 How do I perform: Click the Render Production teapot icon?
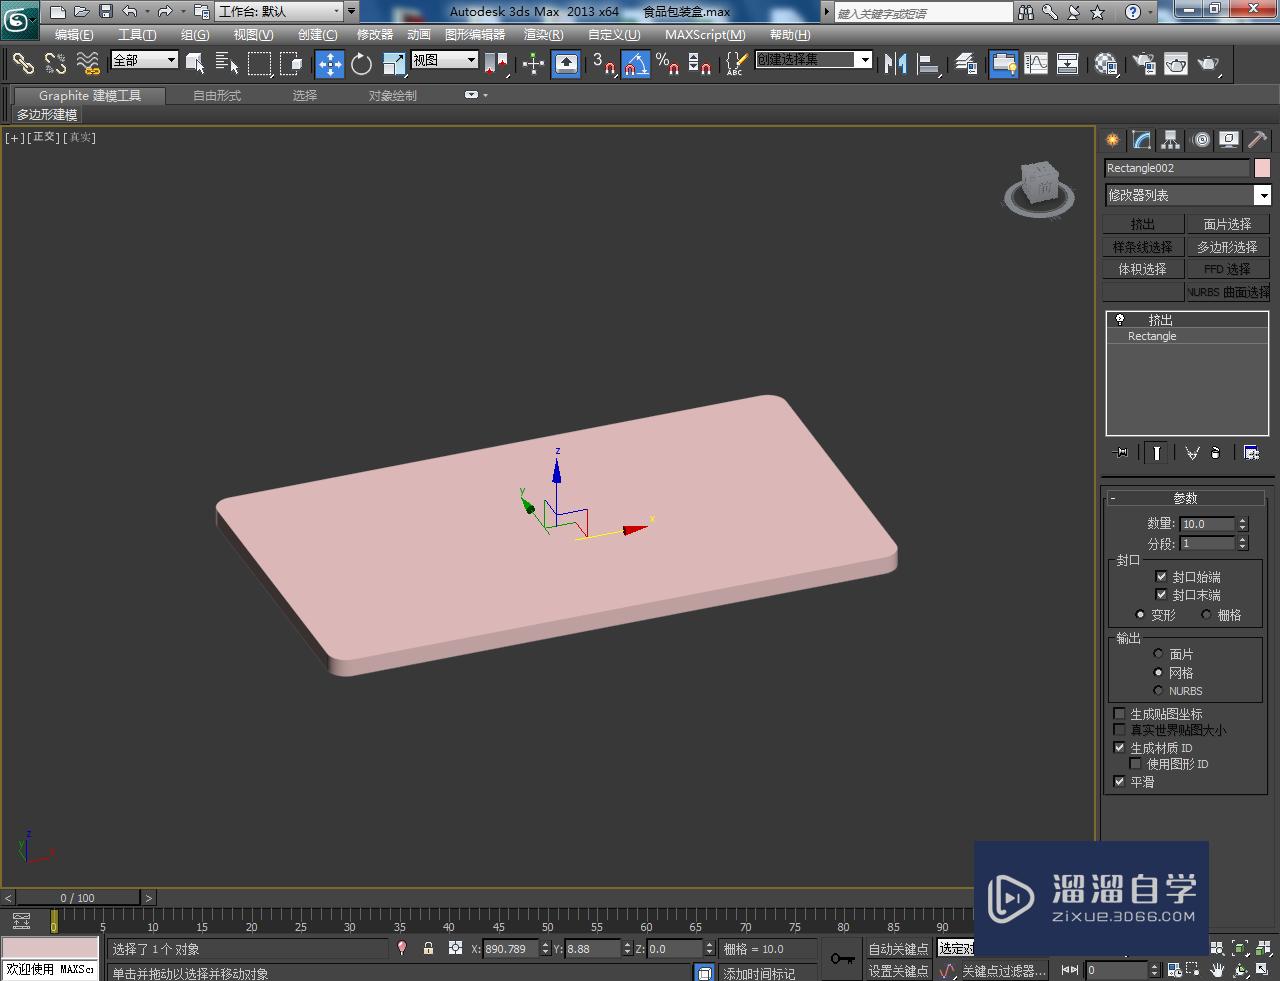point(1209,64)
